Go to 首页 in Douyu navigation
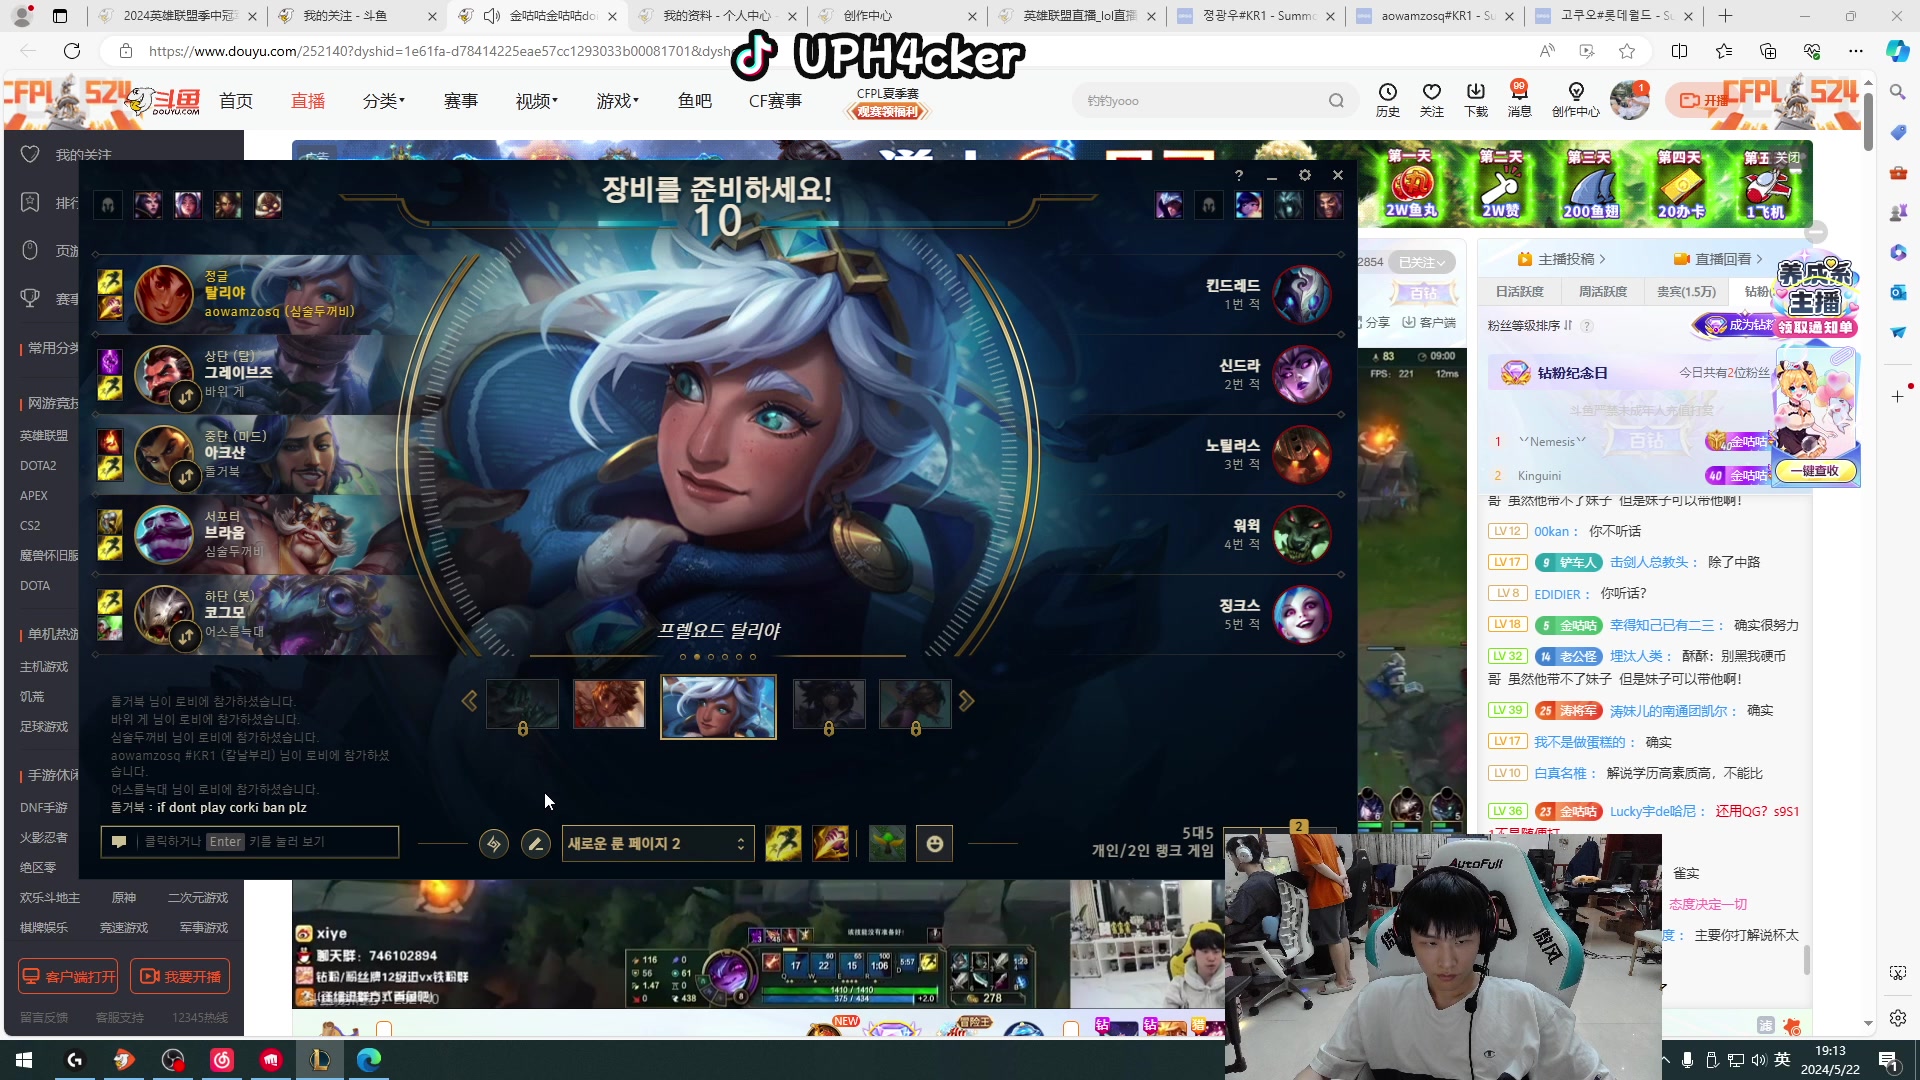 pyautogui.click(x=236, y=101)
